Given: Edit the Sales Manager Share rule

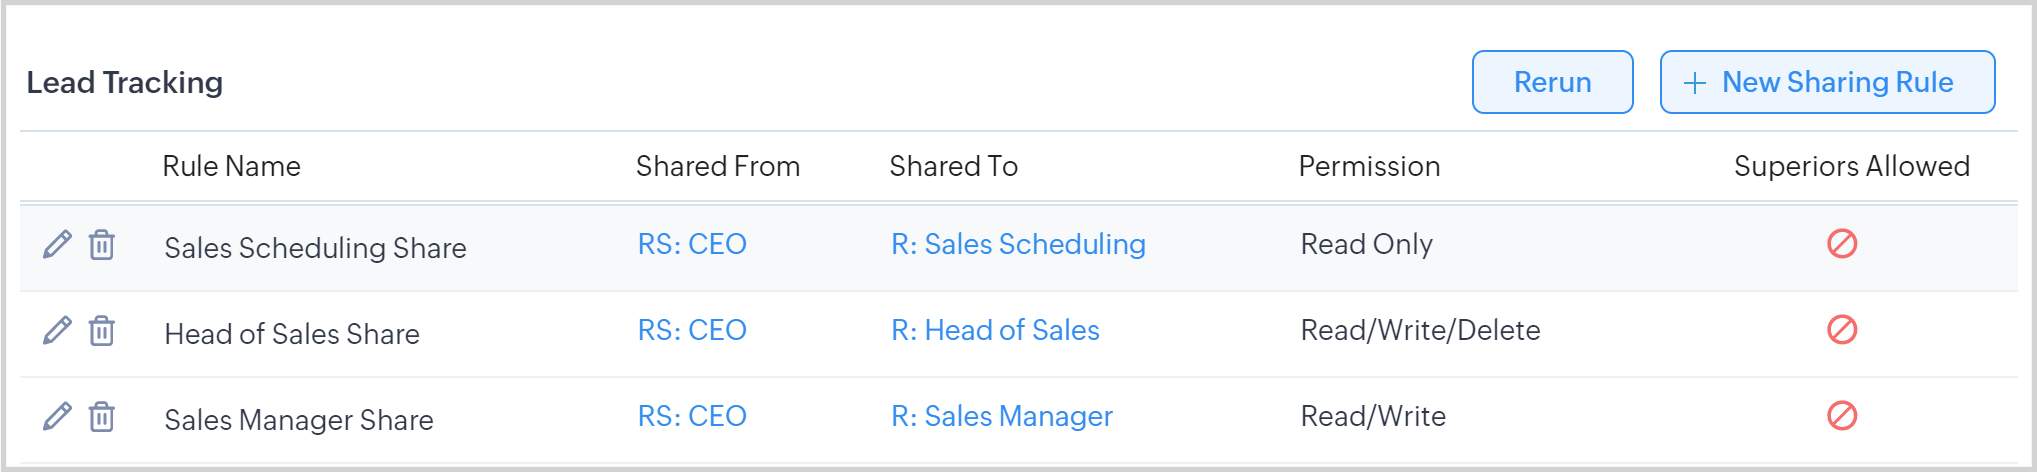Looking at the screenshot, I should coord(57,416).
